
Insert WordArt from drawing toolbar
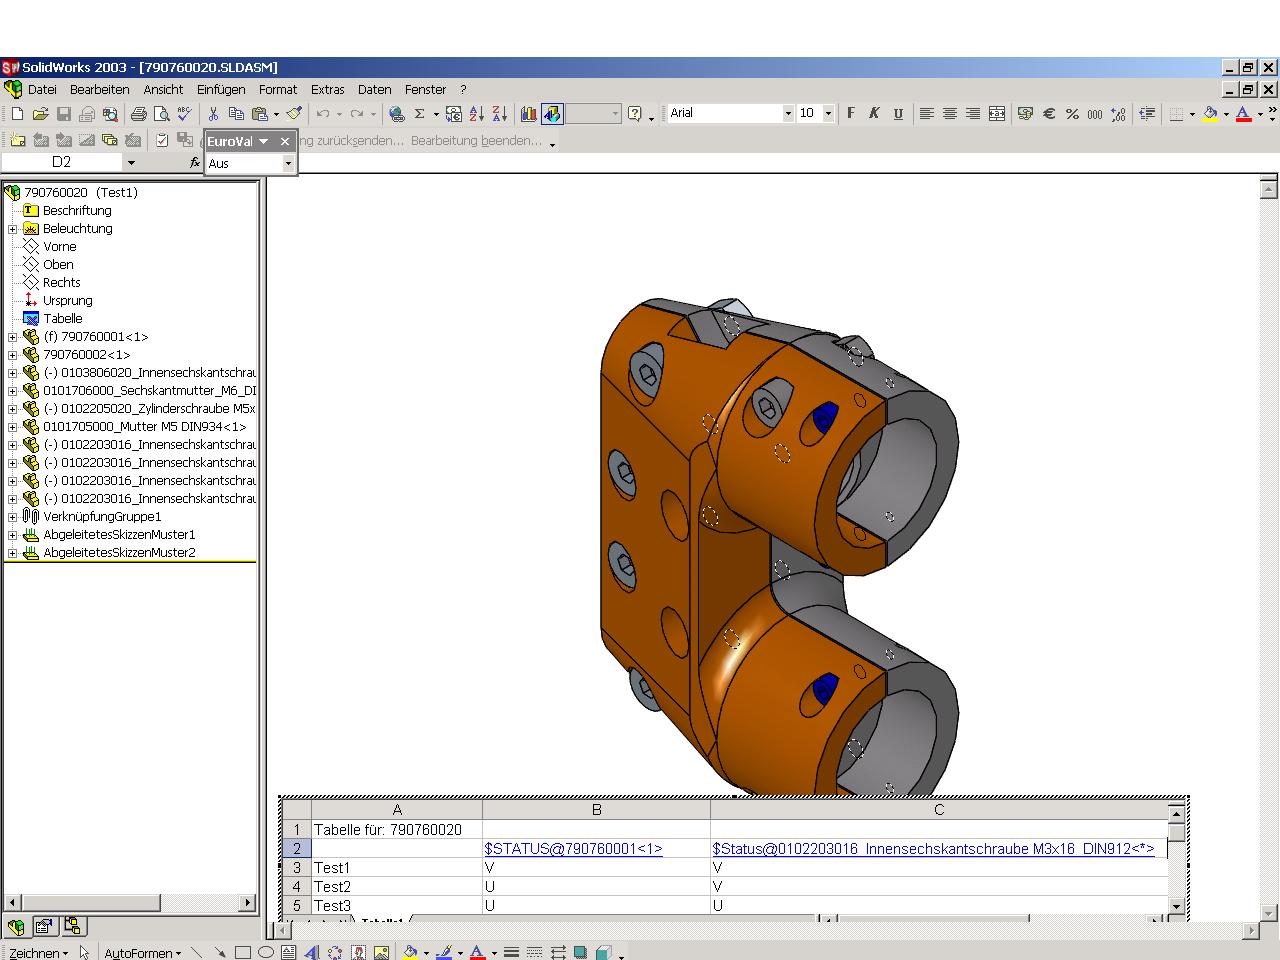[x=311, y=953]
